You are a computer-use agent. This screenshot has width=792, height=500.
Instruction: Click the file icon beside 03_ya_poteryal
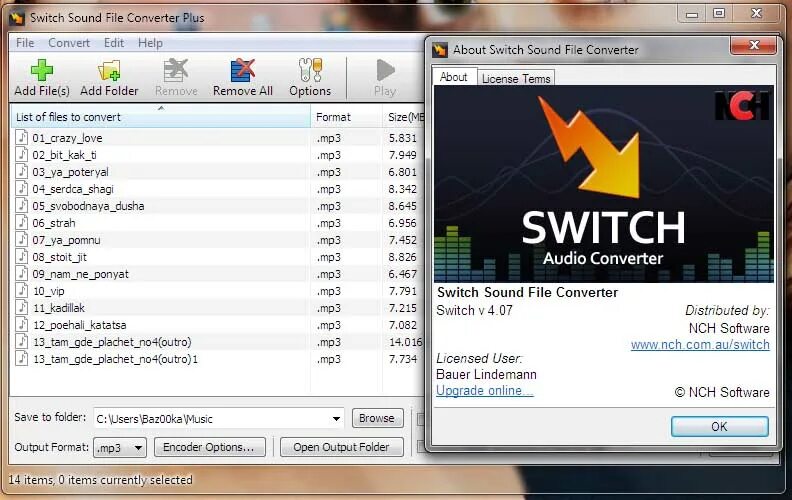[x=21, y=172]
